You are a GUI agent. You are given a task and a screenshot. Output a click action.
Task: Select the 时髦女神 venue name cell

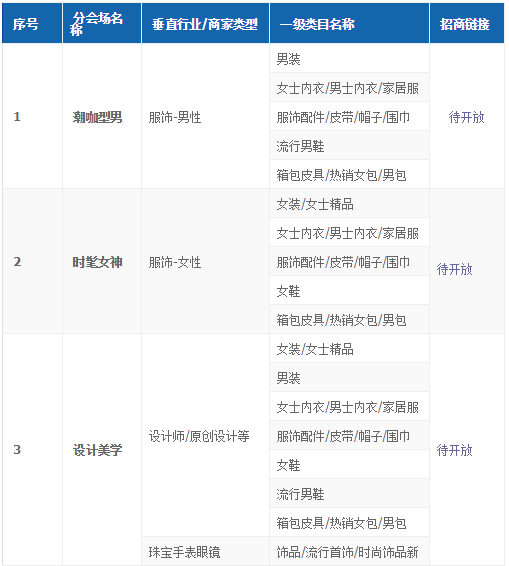102,261
